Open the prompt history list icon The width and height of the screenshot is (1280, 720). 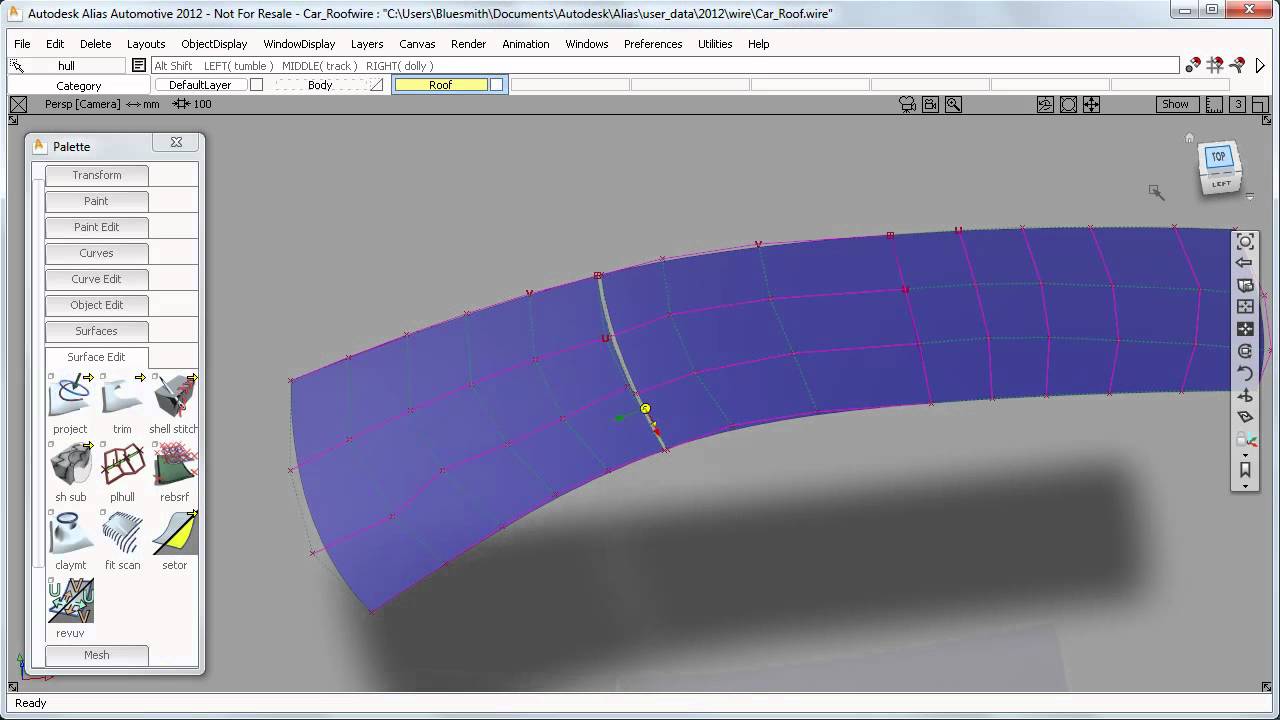tap(139, 66)
